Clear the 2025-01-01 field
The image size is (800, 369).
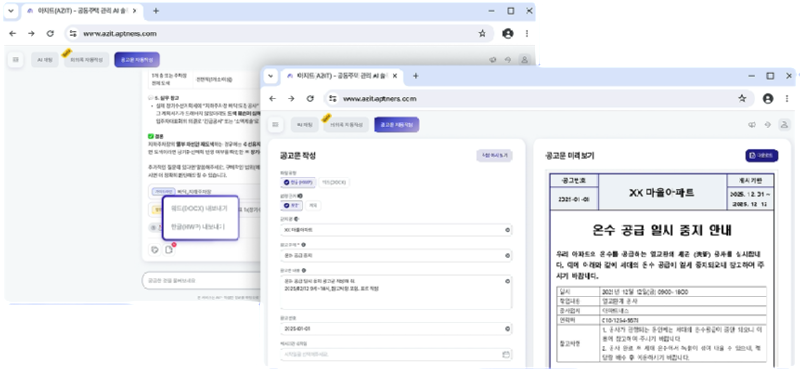[507, 329]
